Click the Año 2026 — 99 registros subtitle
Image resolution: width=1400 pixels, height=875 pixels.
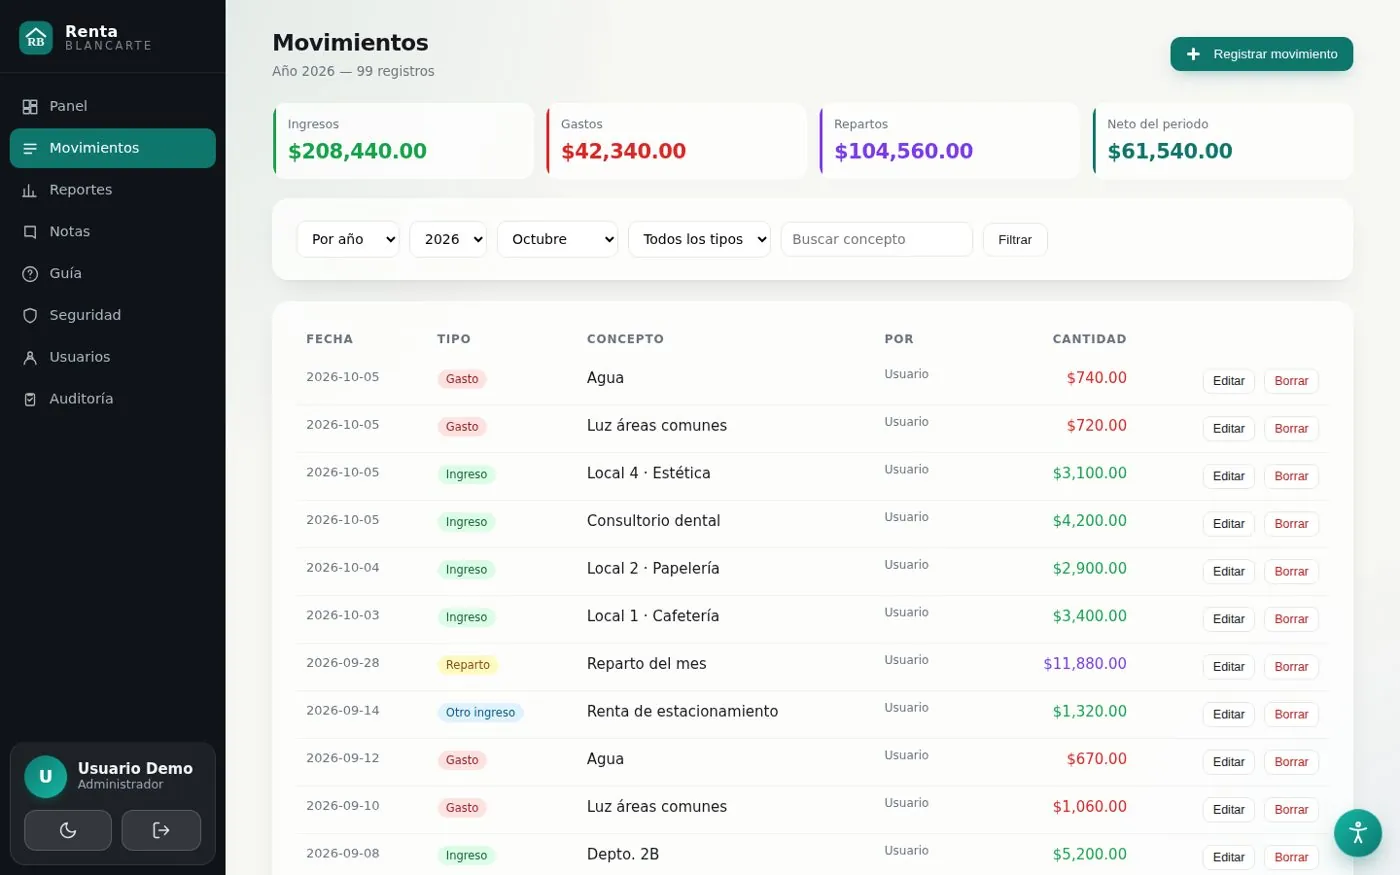click(x=353, y=72)
